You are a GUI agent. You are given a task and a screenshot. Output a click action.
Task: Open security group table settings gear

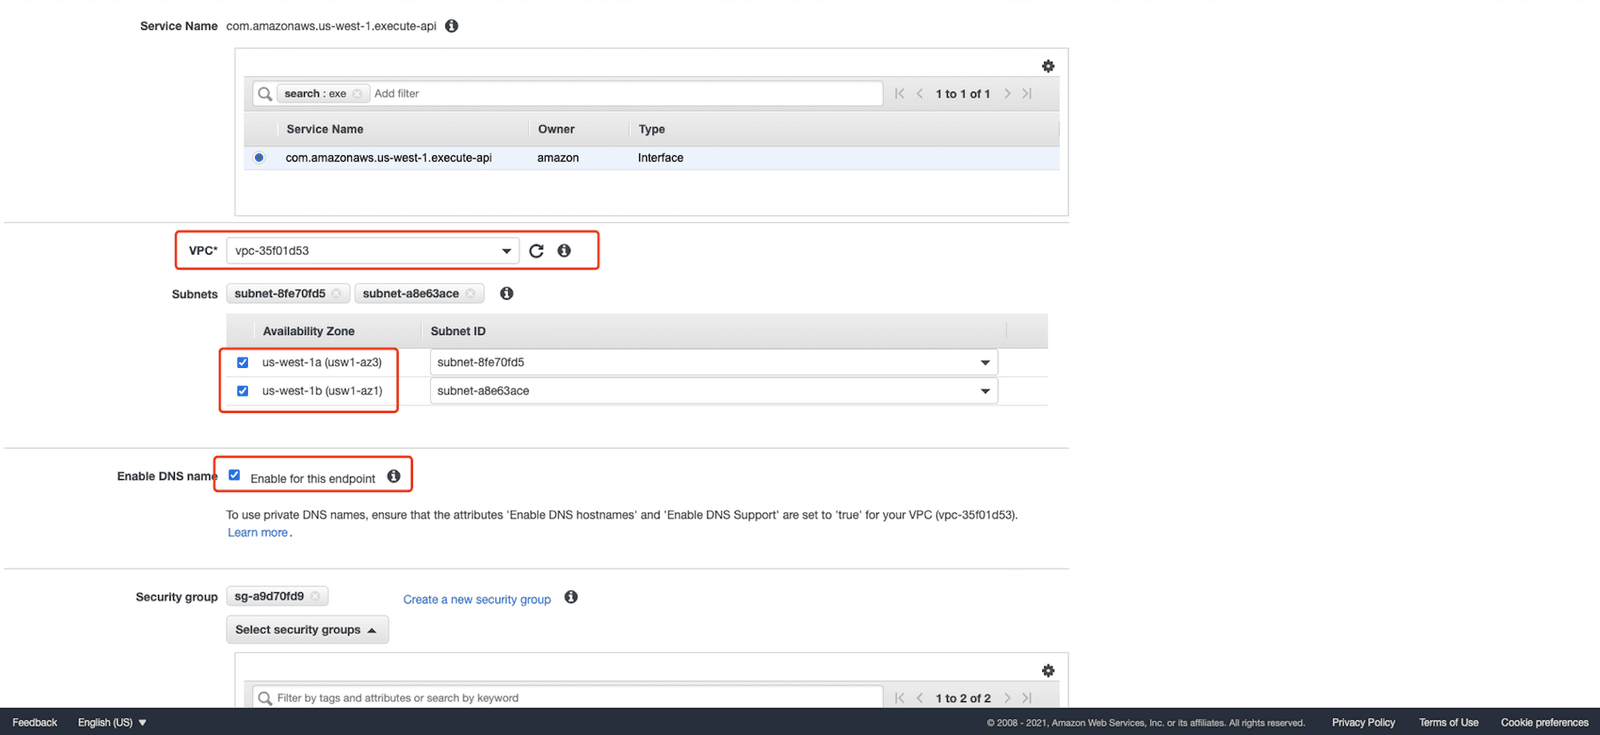pos(1048,671)
